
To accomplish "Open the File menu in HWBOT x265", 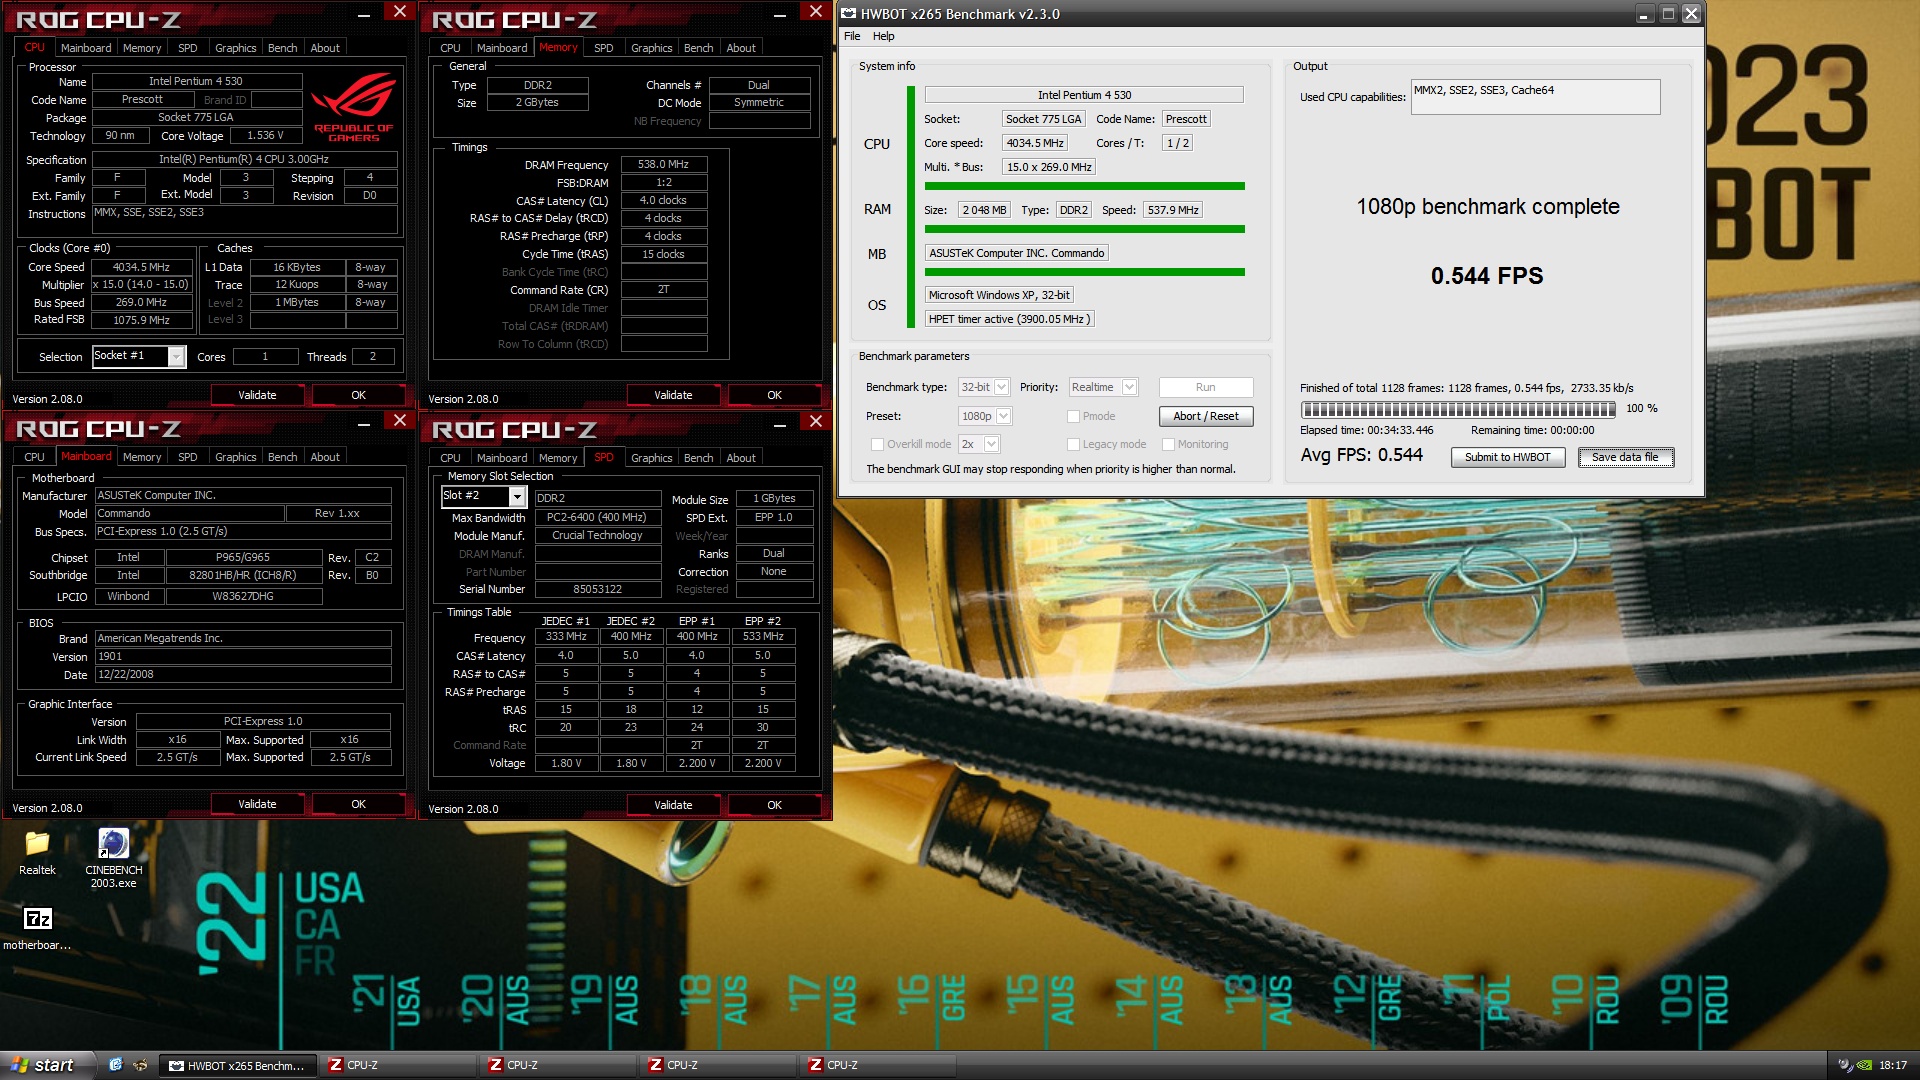I will (852, 36).
